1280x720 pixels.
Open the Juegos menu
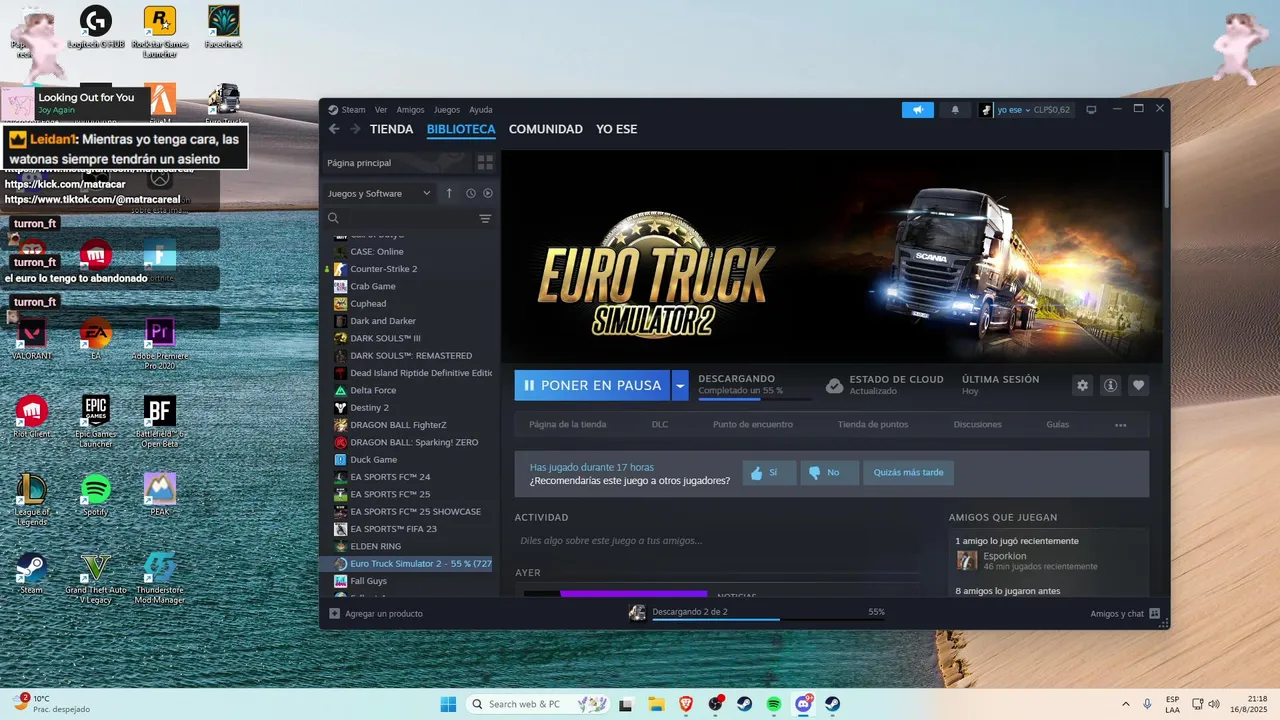click(447, 110)
